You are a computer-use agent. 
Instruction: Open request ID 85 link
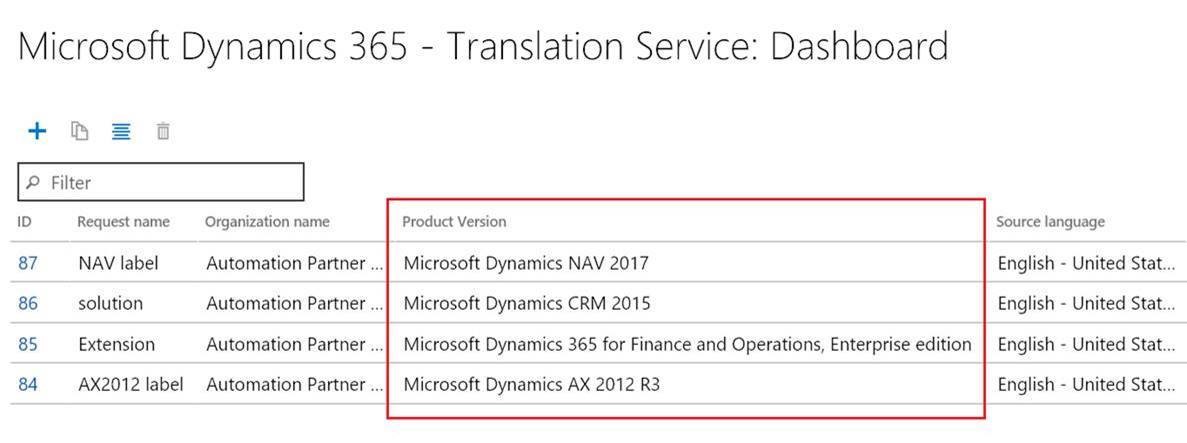pos(28,344)
